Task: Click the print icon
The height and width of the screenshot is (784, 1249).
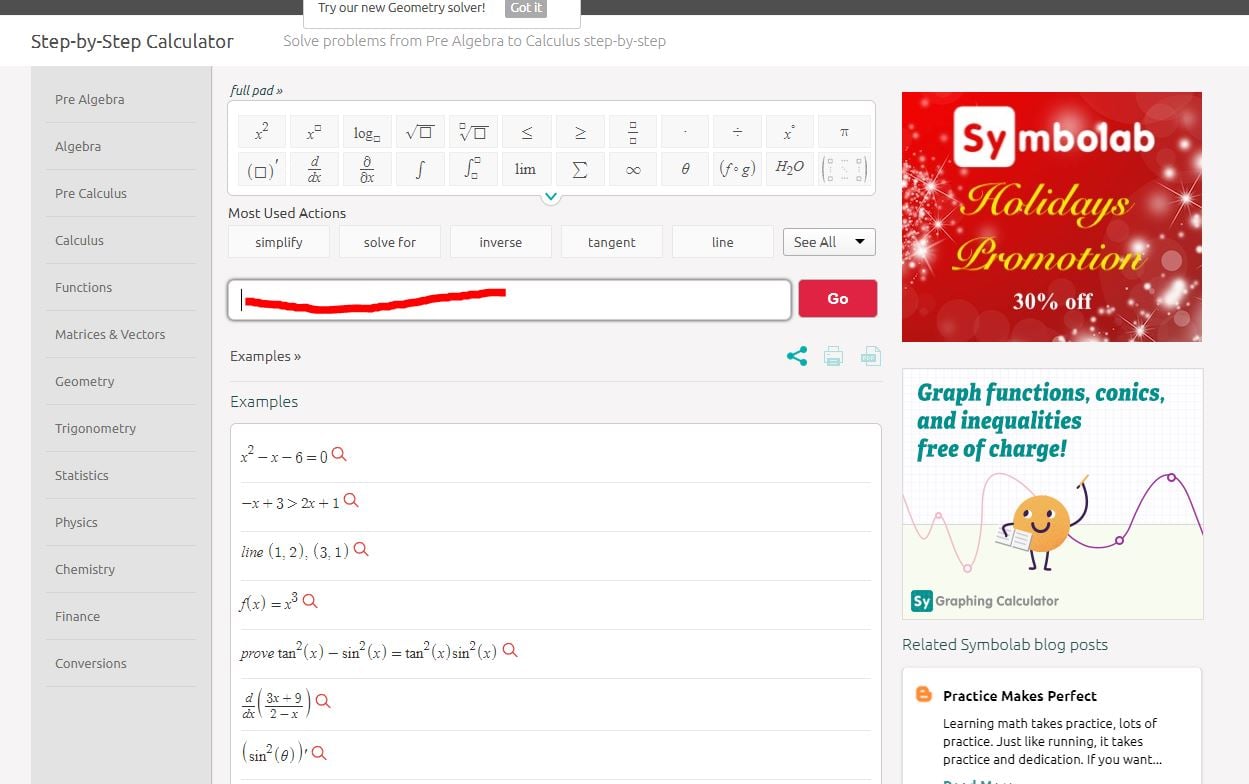Action: 834,356
